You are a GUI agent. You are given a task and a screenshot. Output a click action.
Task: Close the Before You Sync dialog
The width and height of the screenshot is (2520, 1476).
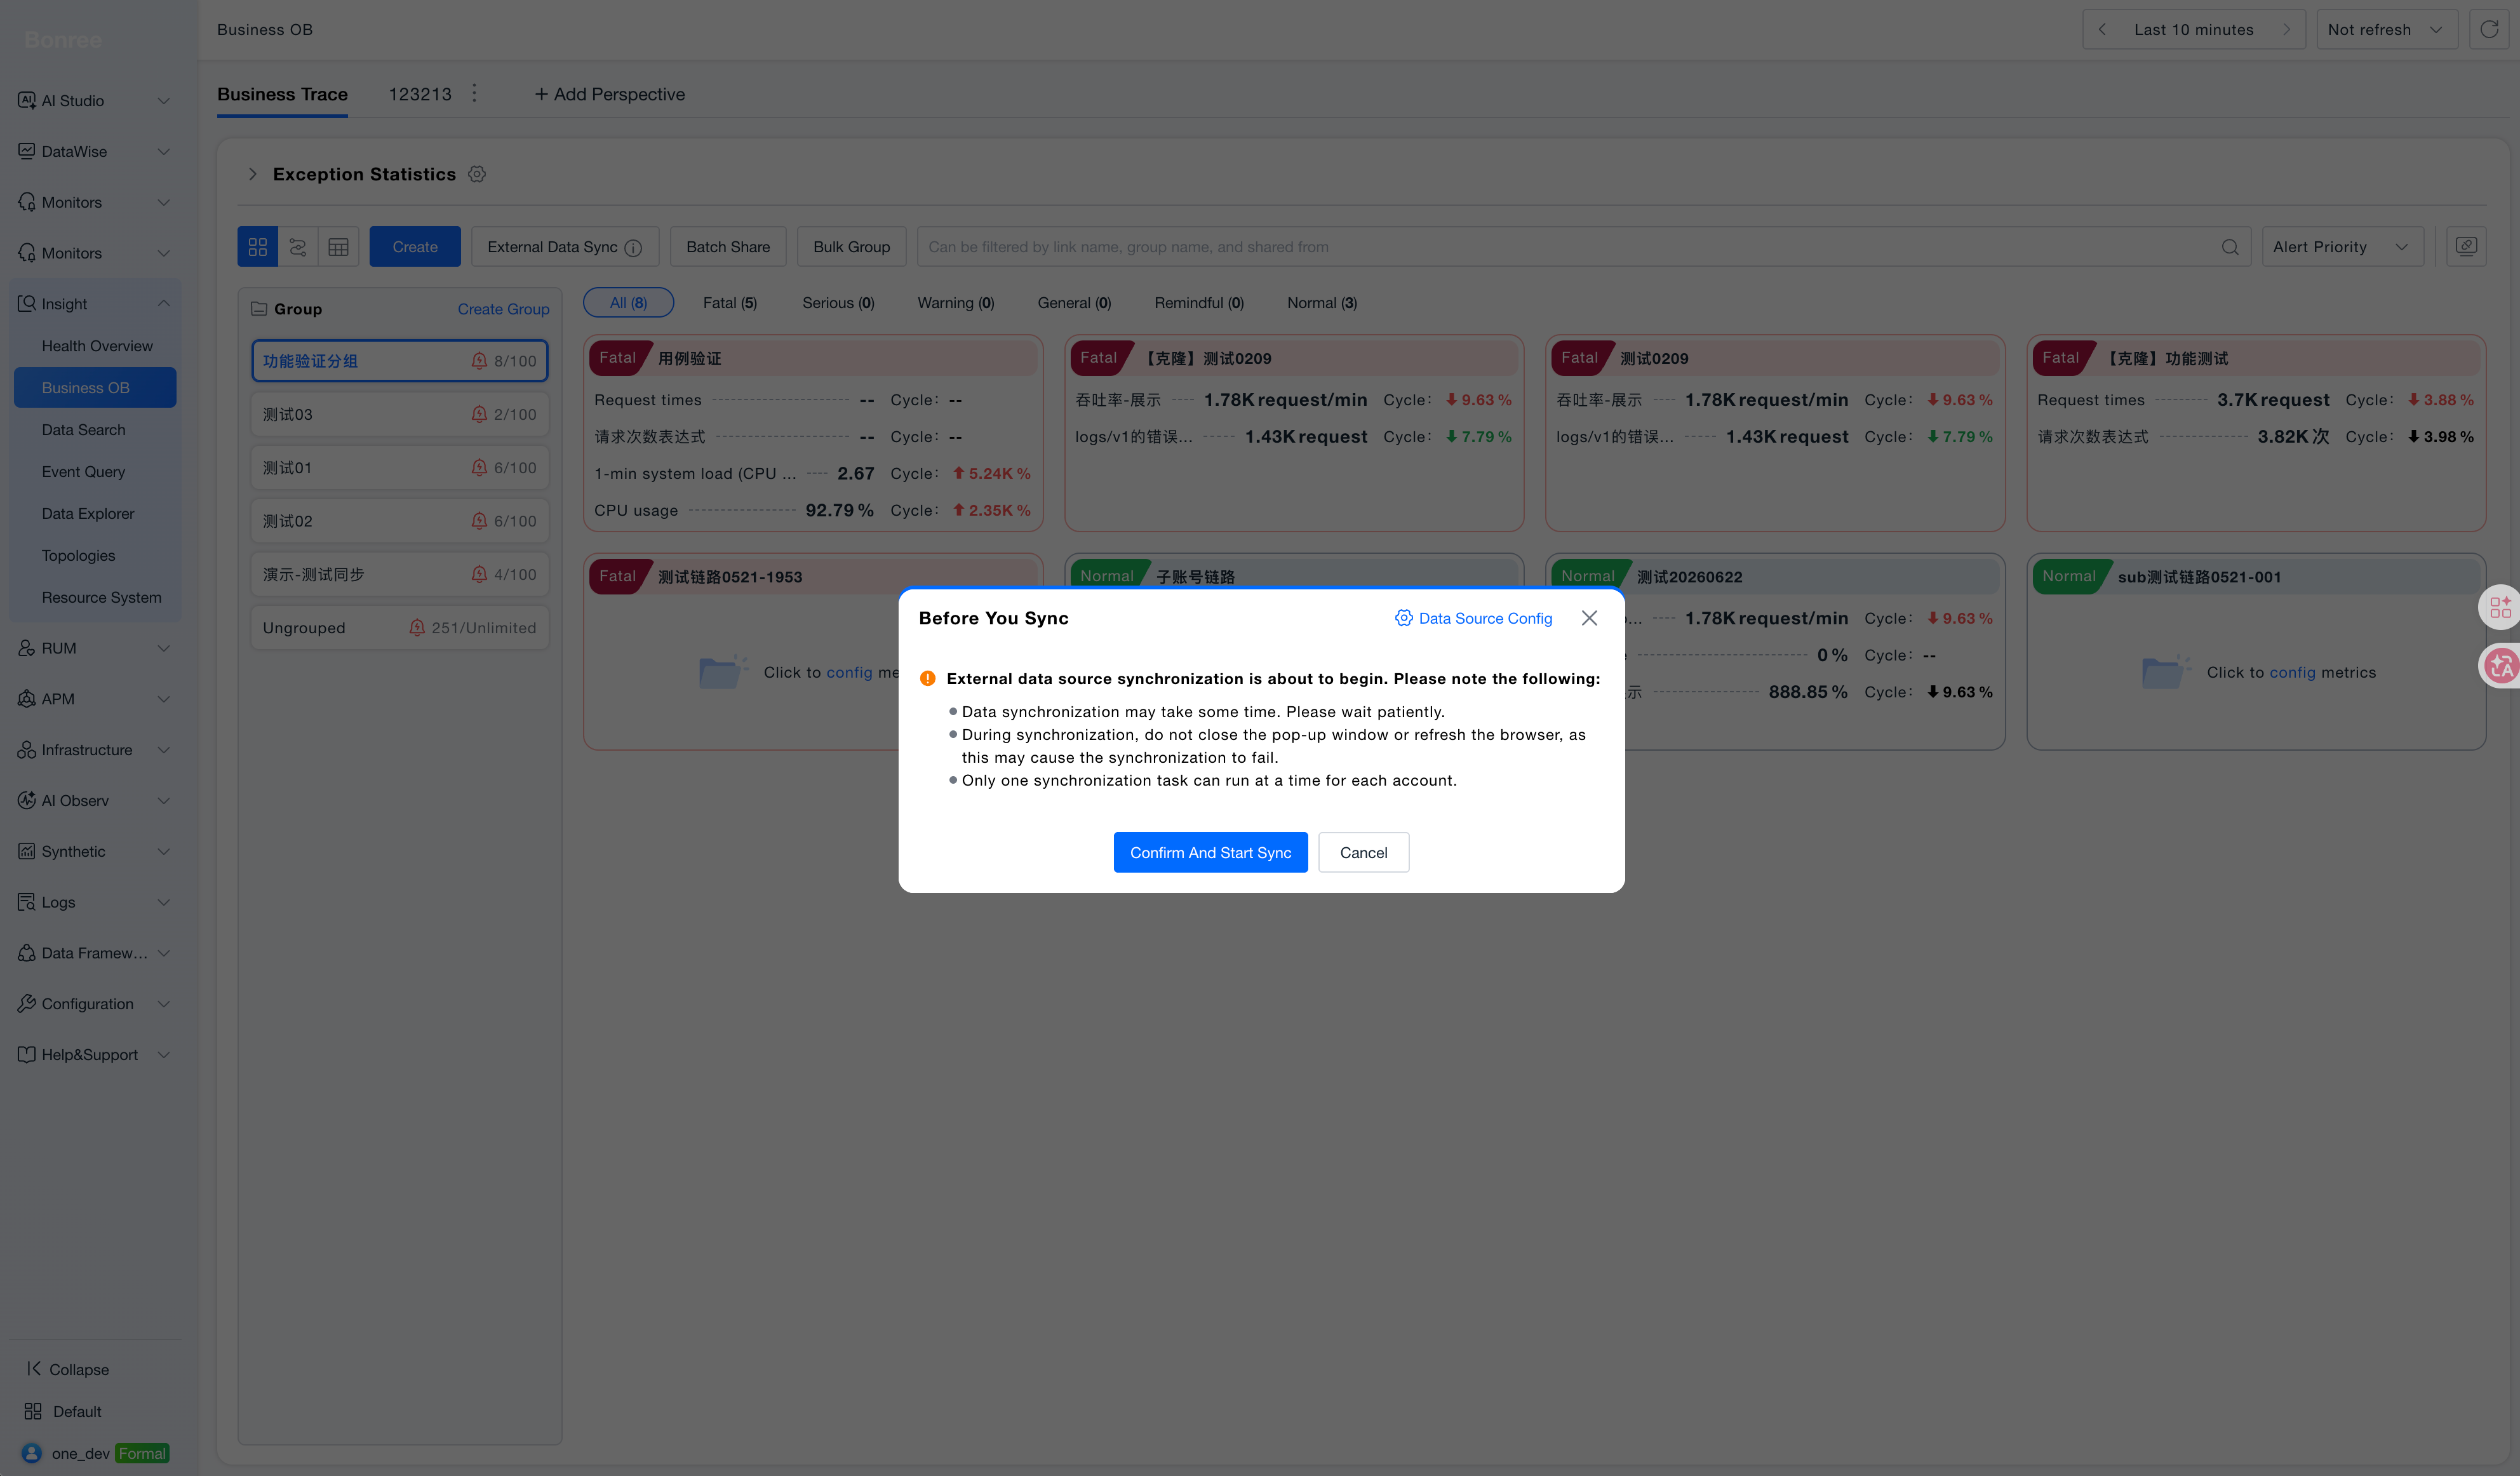click(1589, 618)
